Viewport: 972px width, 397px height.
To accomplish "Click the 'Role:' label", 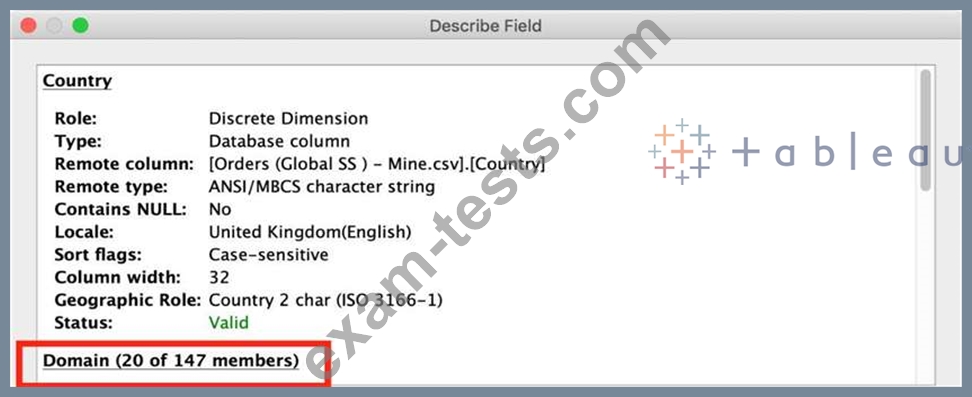I will point(76,118).
